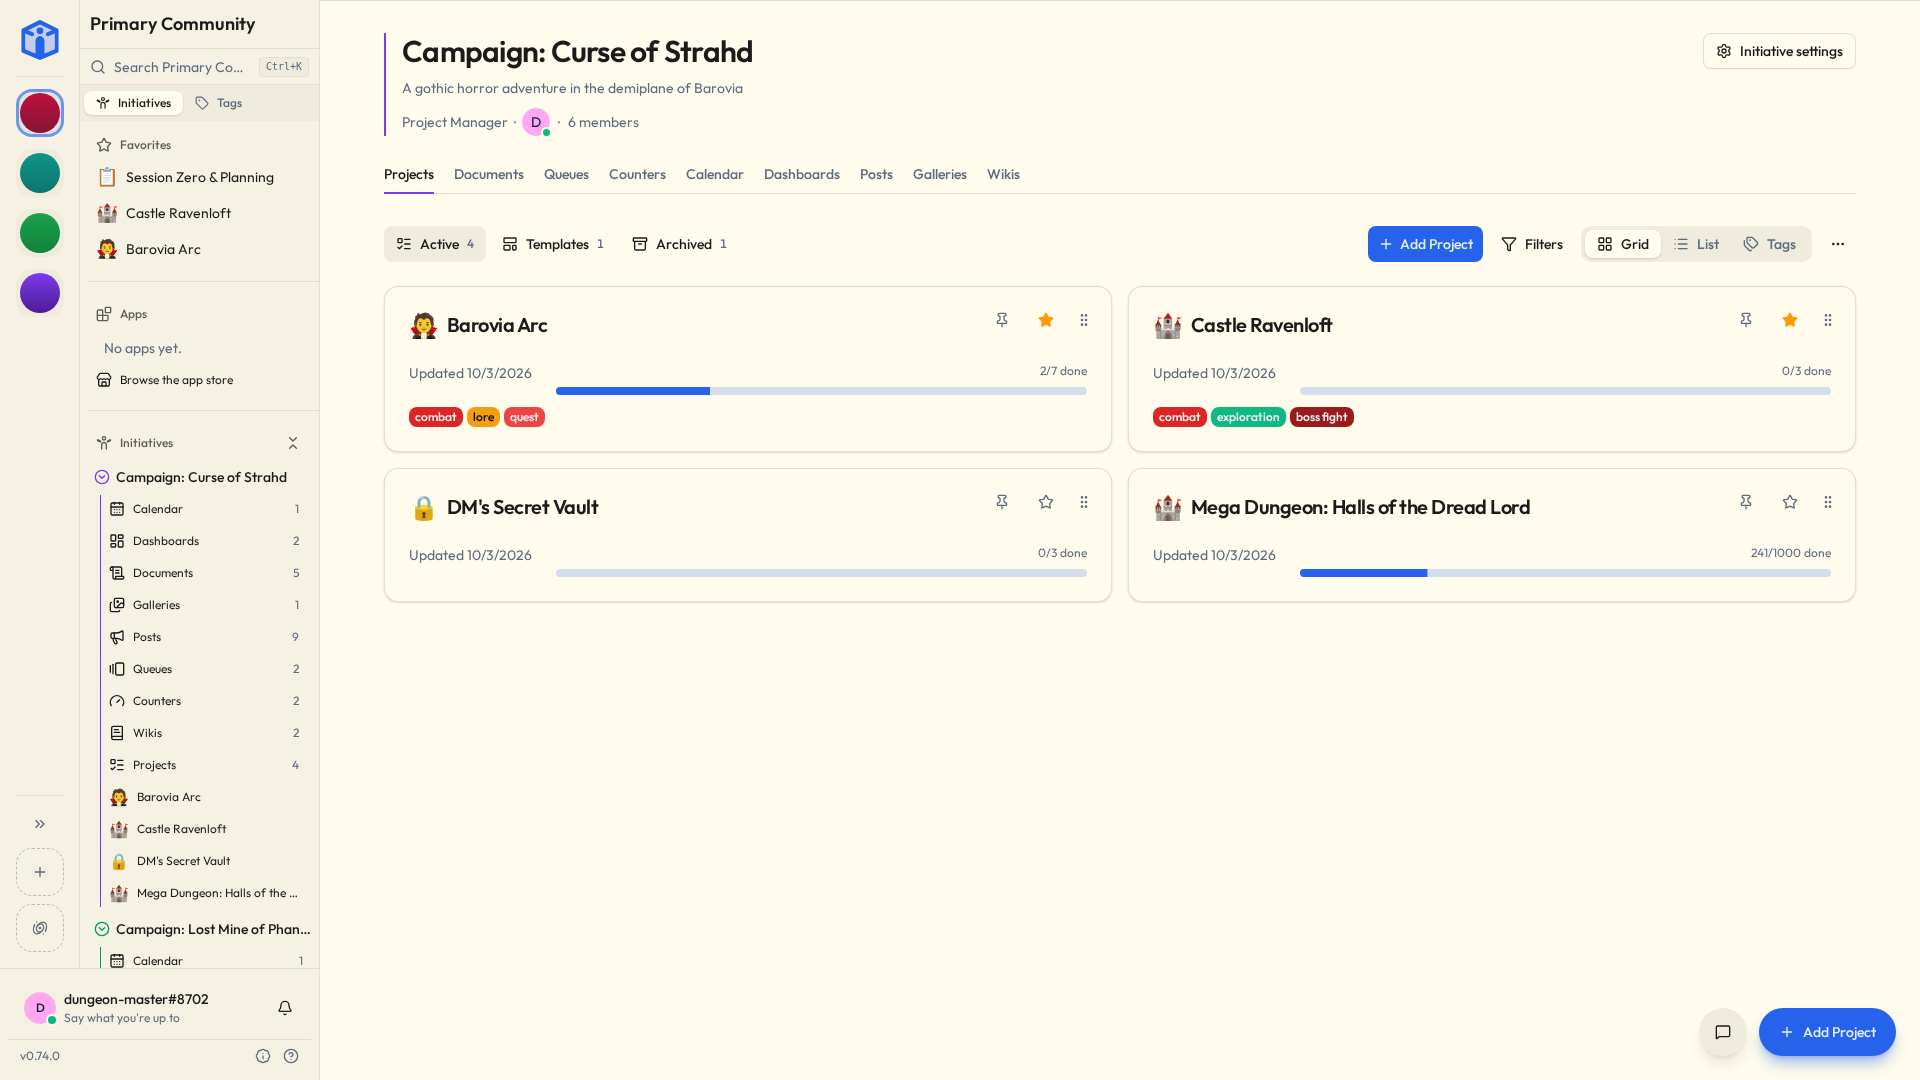The width and height of the screenshot is (1920, 1080).
Task: Select the purple community avatar
Action: 40,293
